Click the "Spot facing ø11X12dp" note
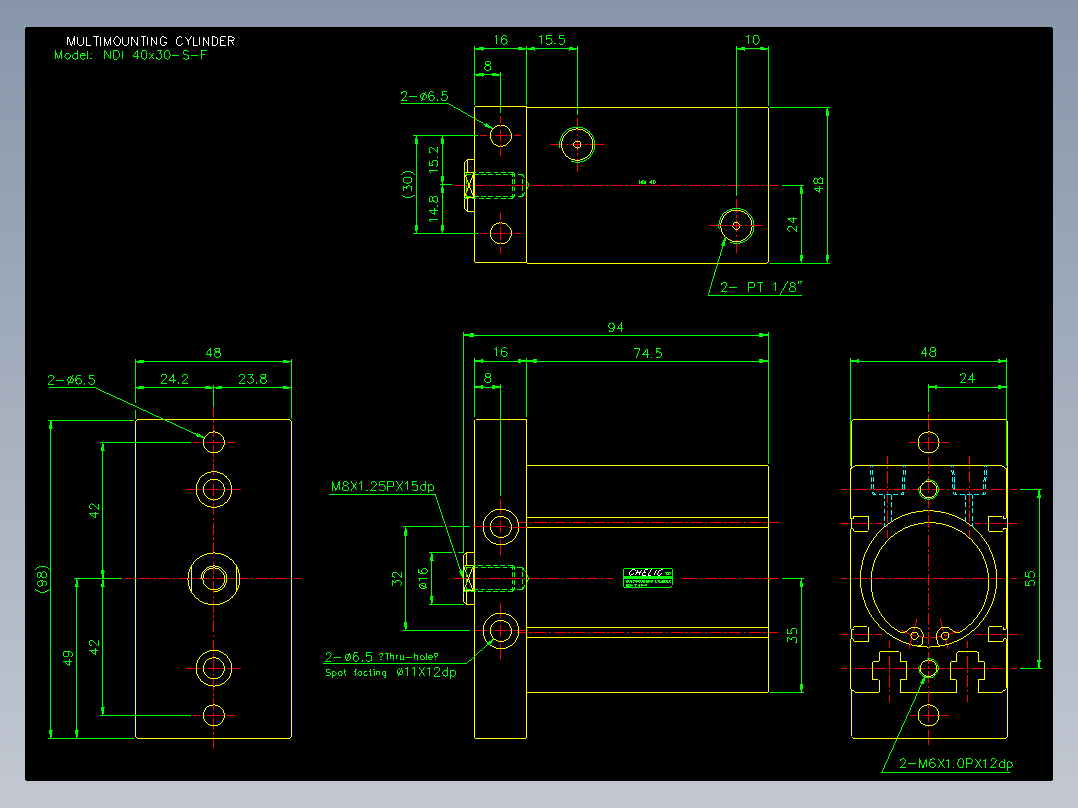 390,673
